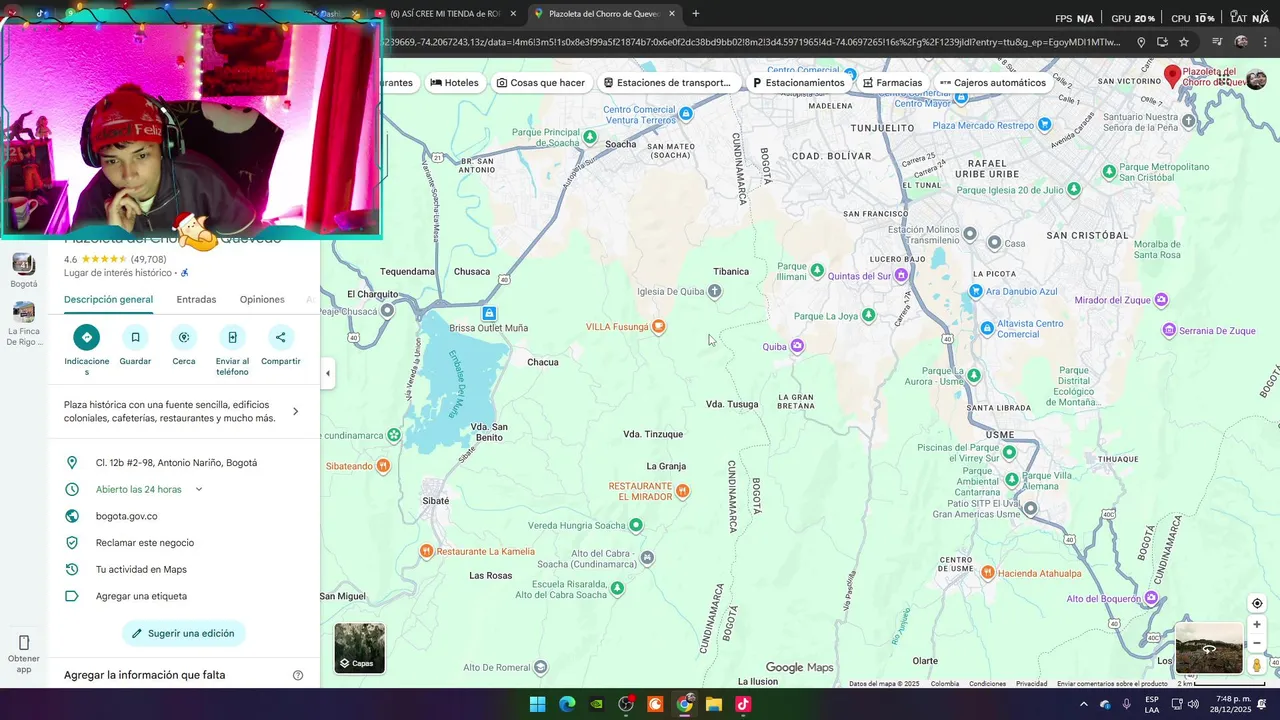Select Hacienda Atahualpa marker
1280x720 pixels.
987,573
